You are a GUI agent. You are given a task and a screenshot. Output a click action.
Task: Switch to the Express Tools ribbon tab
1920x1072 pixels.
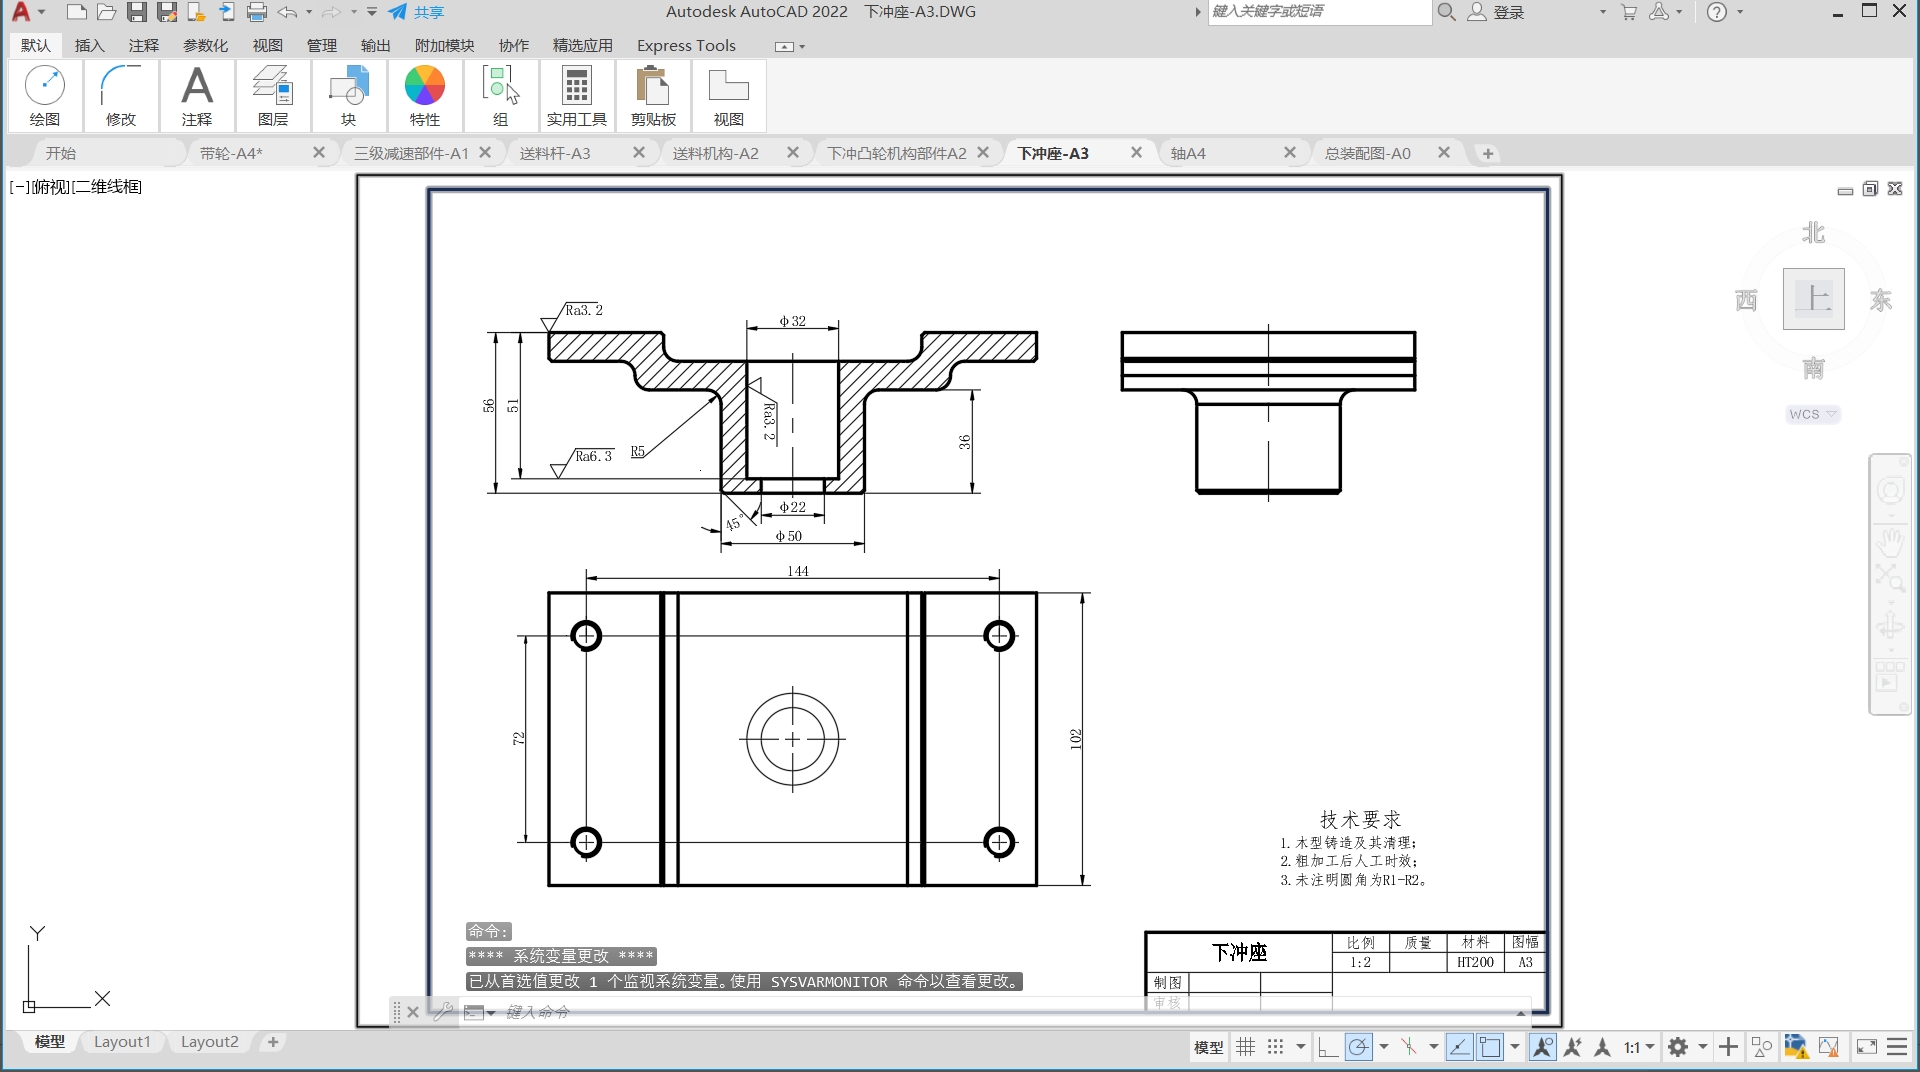pyautogui.click(x=686, y=45)
